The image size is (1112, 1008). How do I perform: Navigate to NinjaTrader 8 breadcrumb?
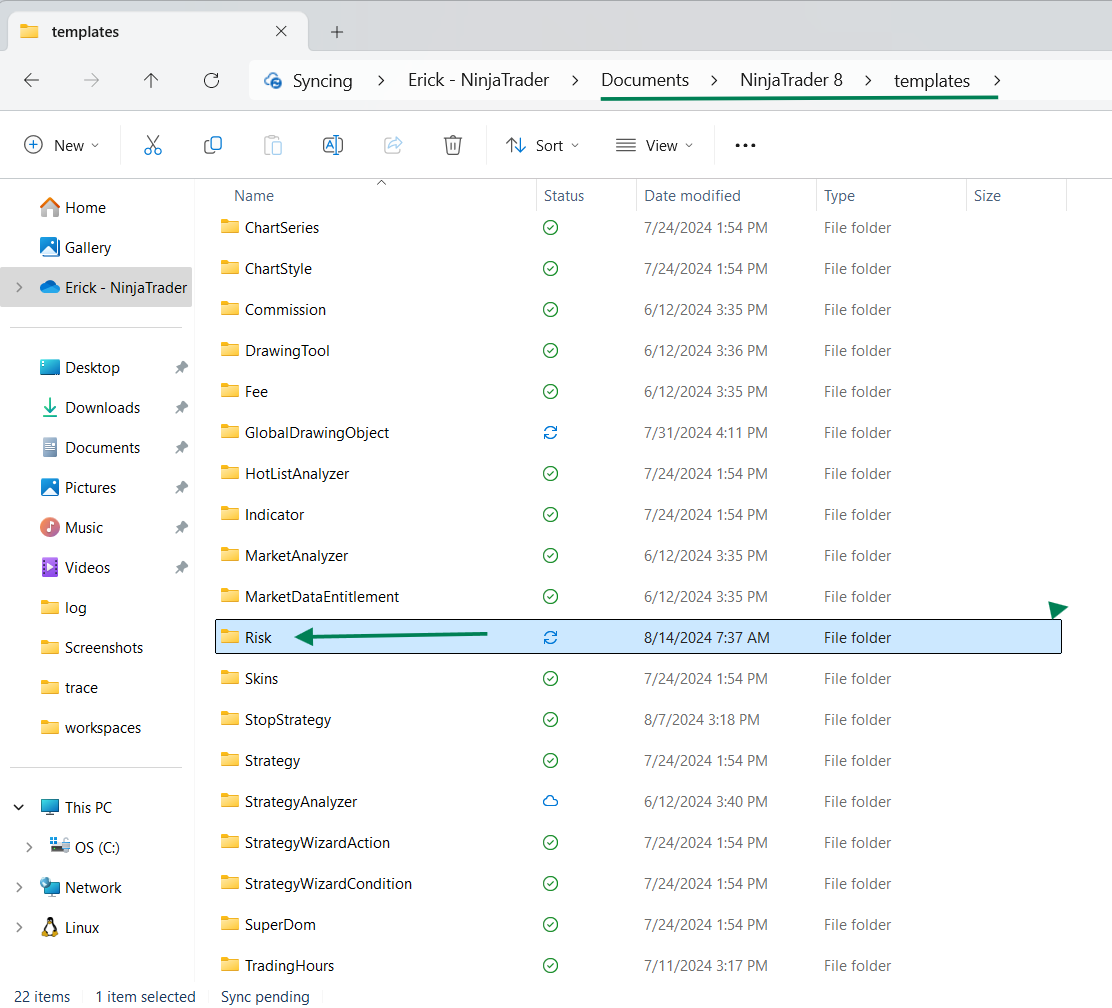pyautogui.click(x=791, y=80)
